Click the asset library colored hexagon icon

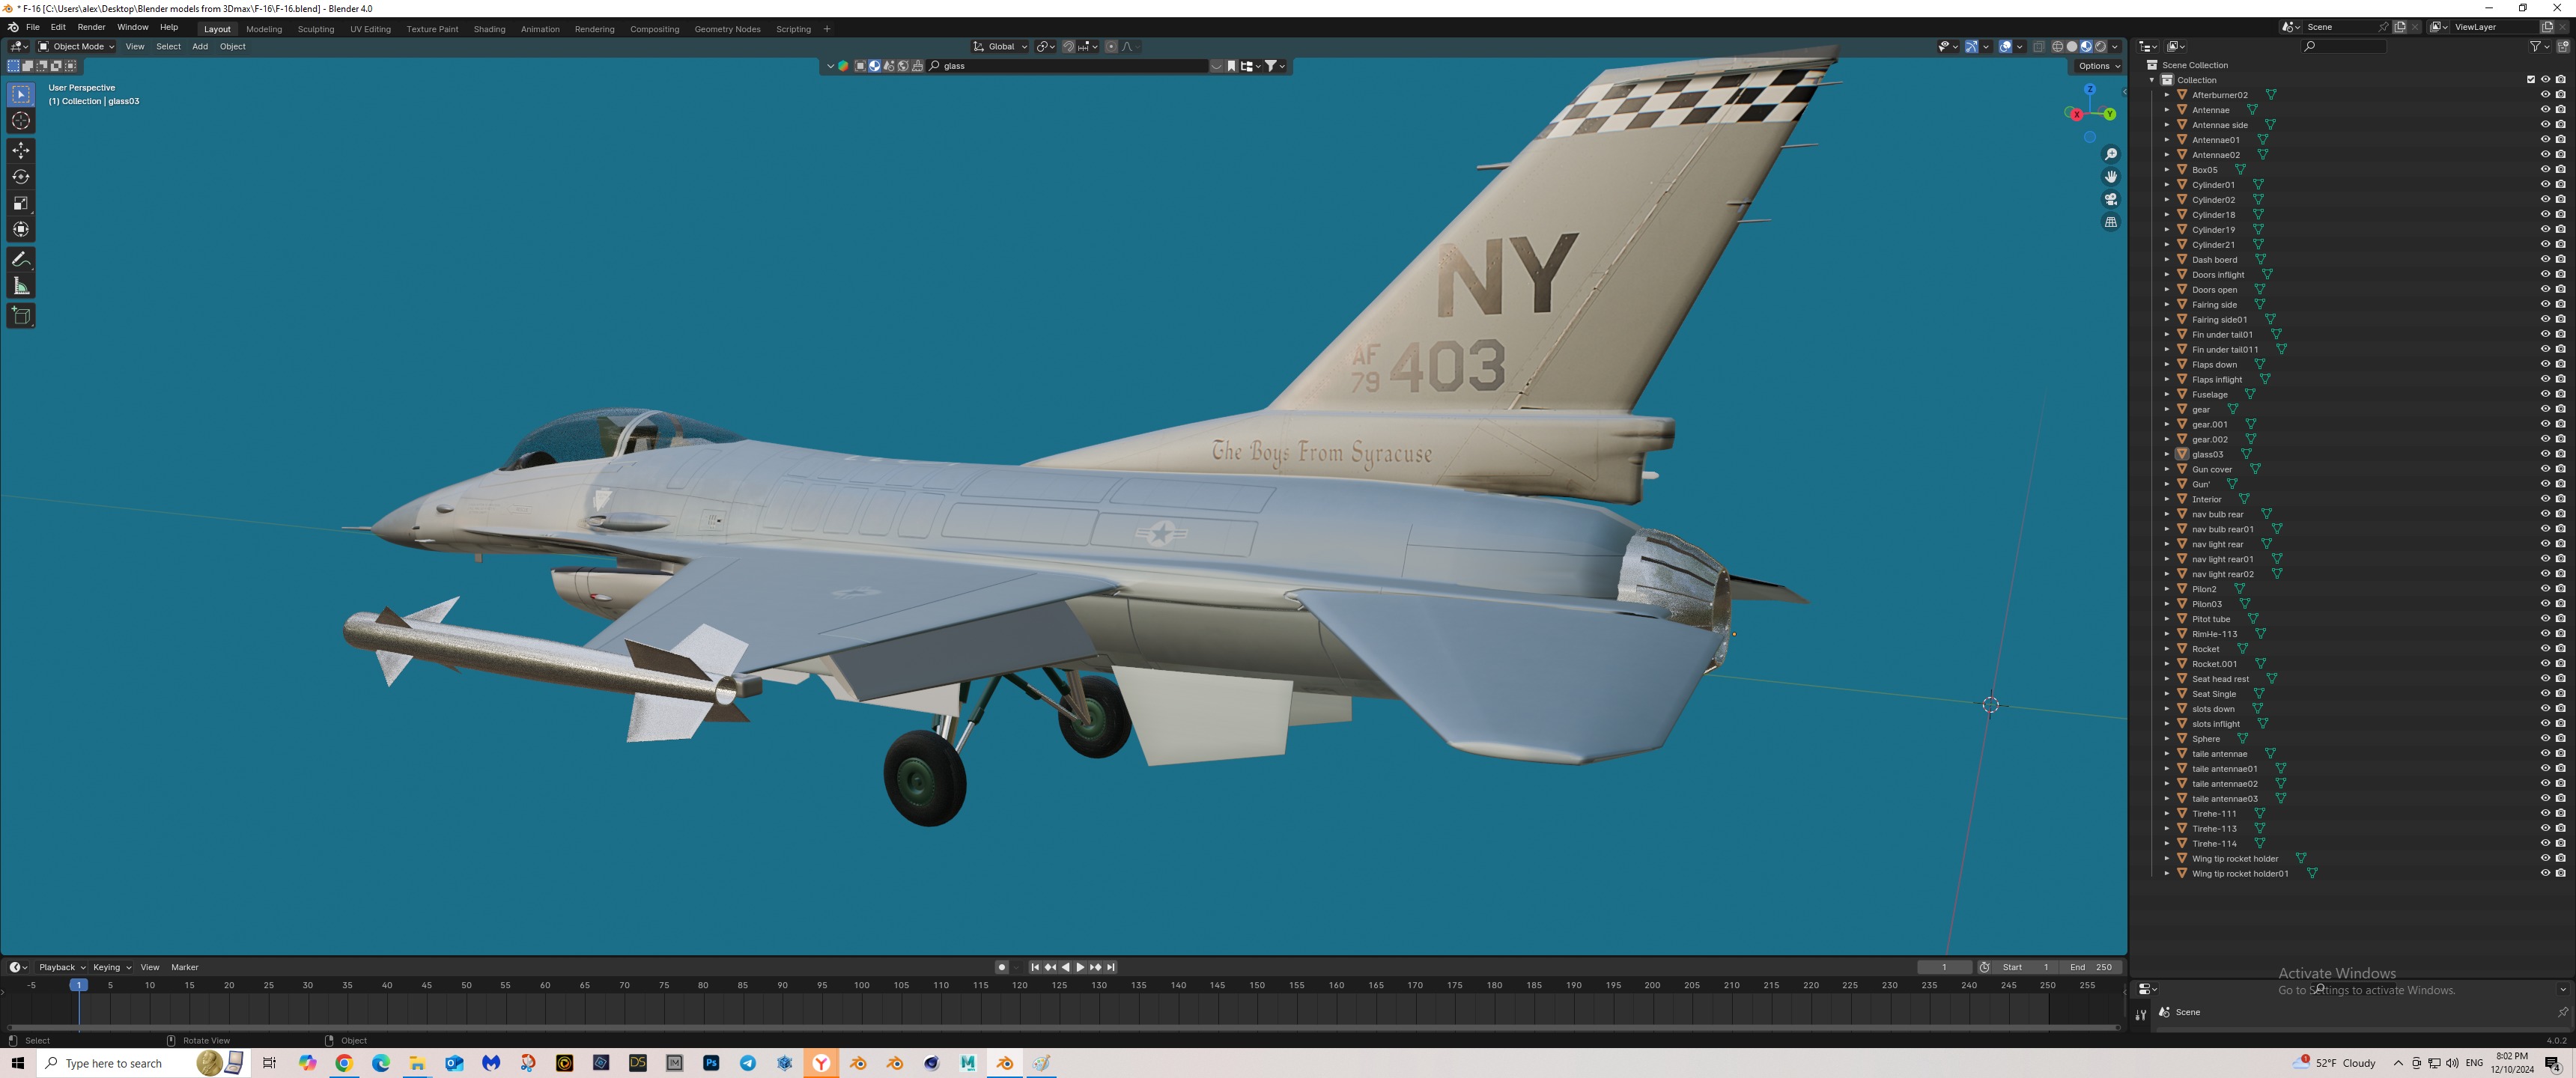[x=843, y=66]
